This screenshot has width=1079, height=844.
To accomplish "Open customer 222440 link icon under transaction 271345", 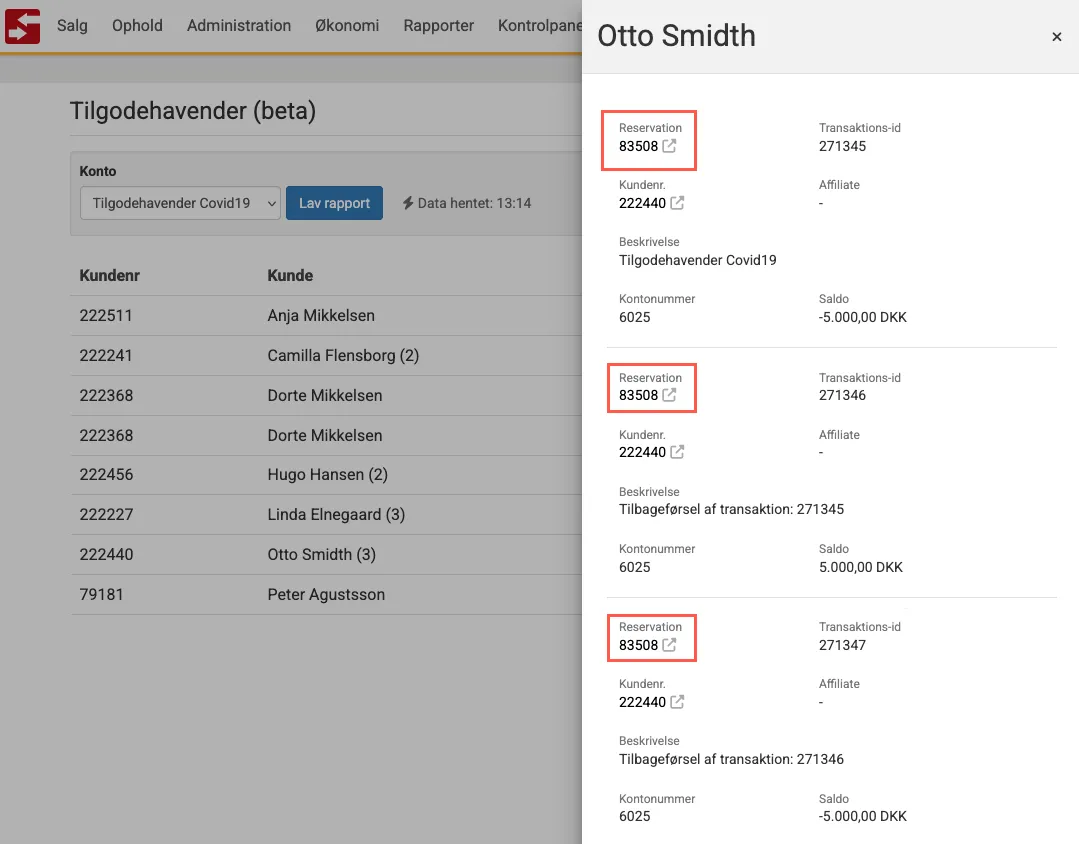I will (x=677, y=203).
